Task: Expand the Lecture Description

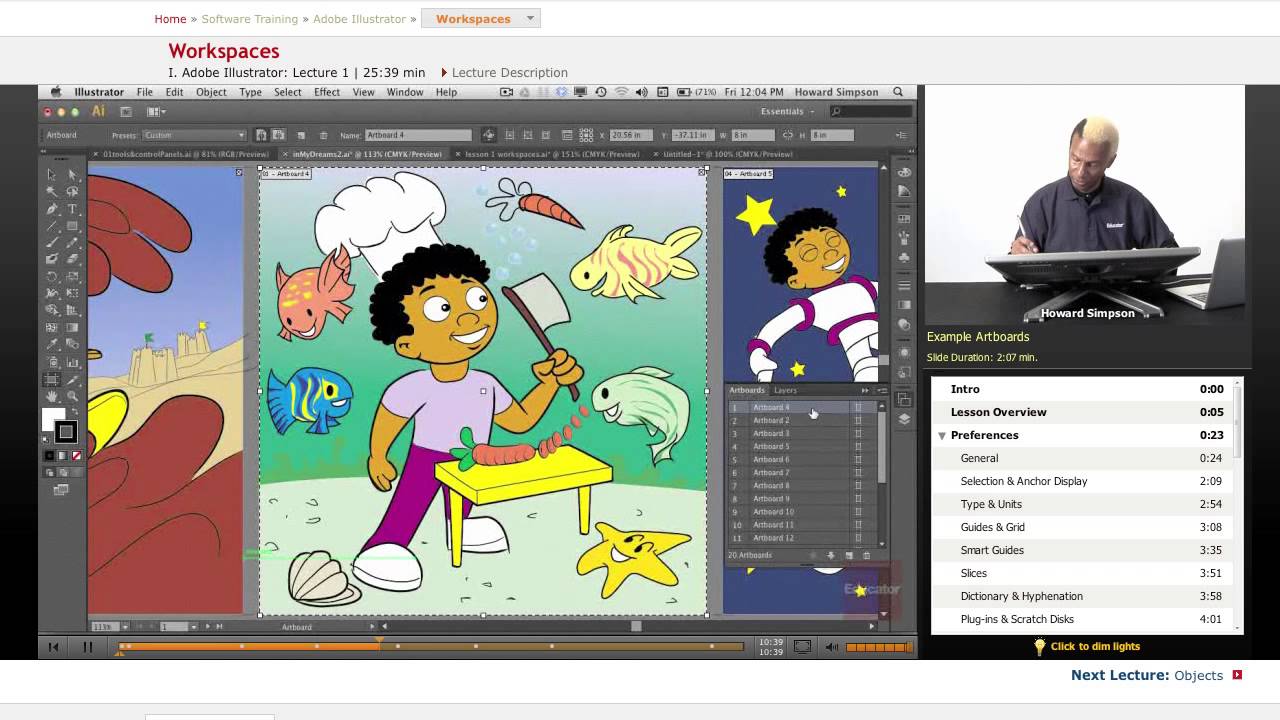Action: pos(504,73)
